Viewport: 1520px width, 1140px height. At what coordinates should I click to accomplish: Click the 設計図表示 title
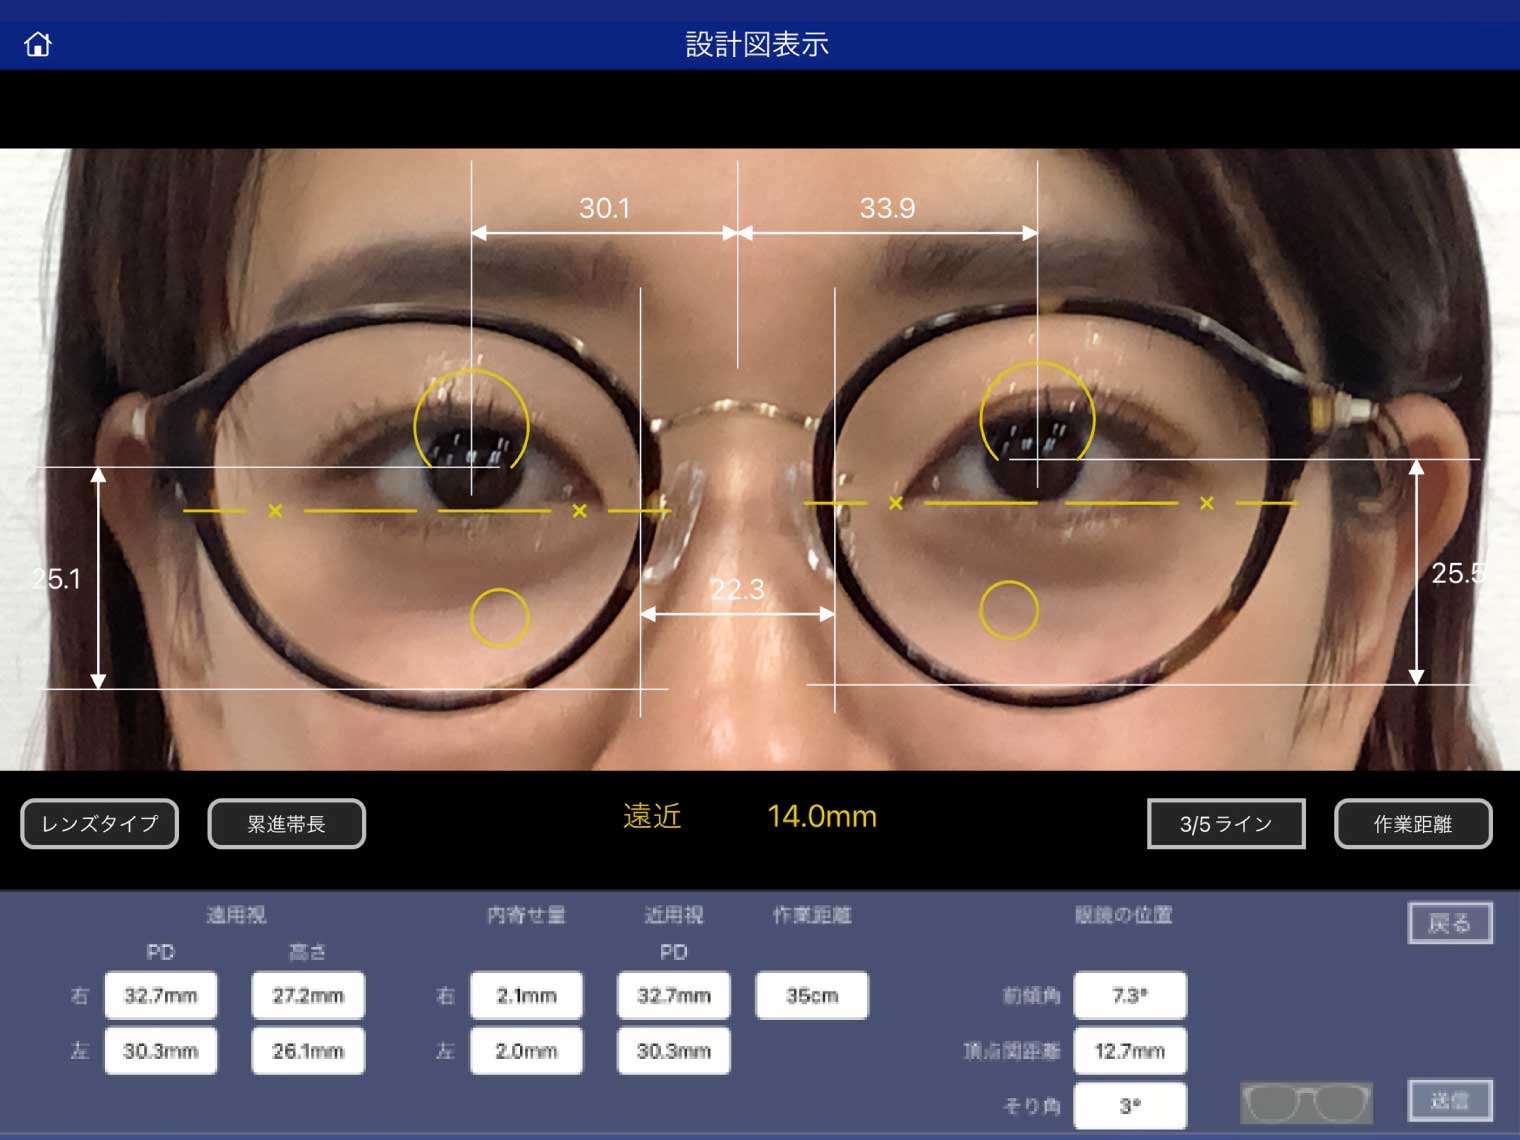(x=757, y=45)
